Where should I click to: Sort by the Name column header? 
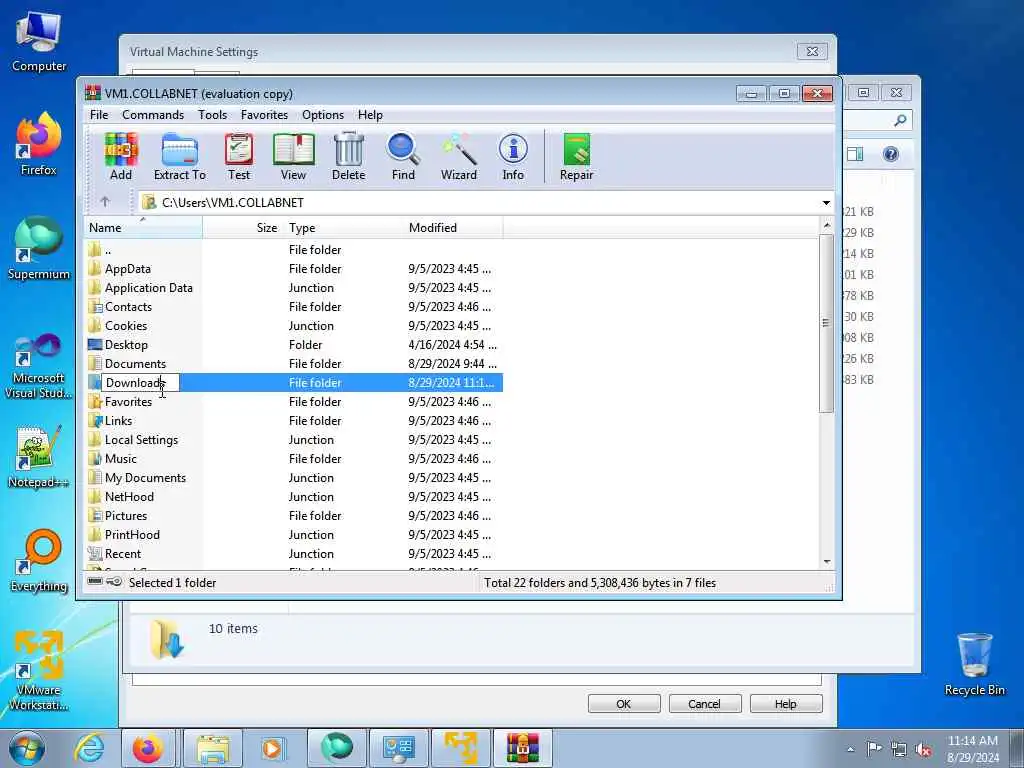(144, 228)
